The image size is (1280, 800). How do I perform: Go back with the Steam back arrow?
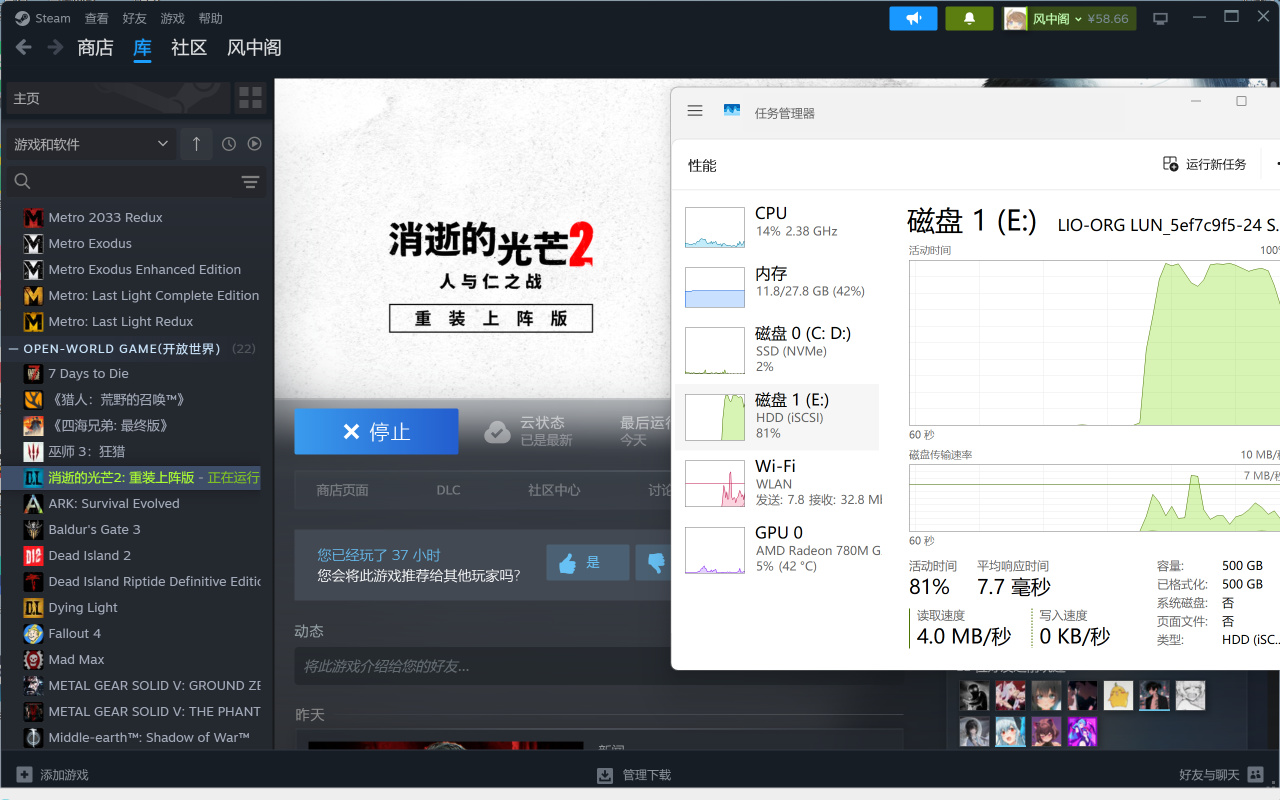(24, 47)
